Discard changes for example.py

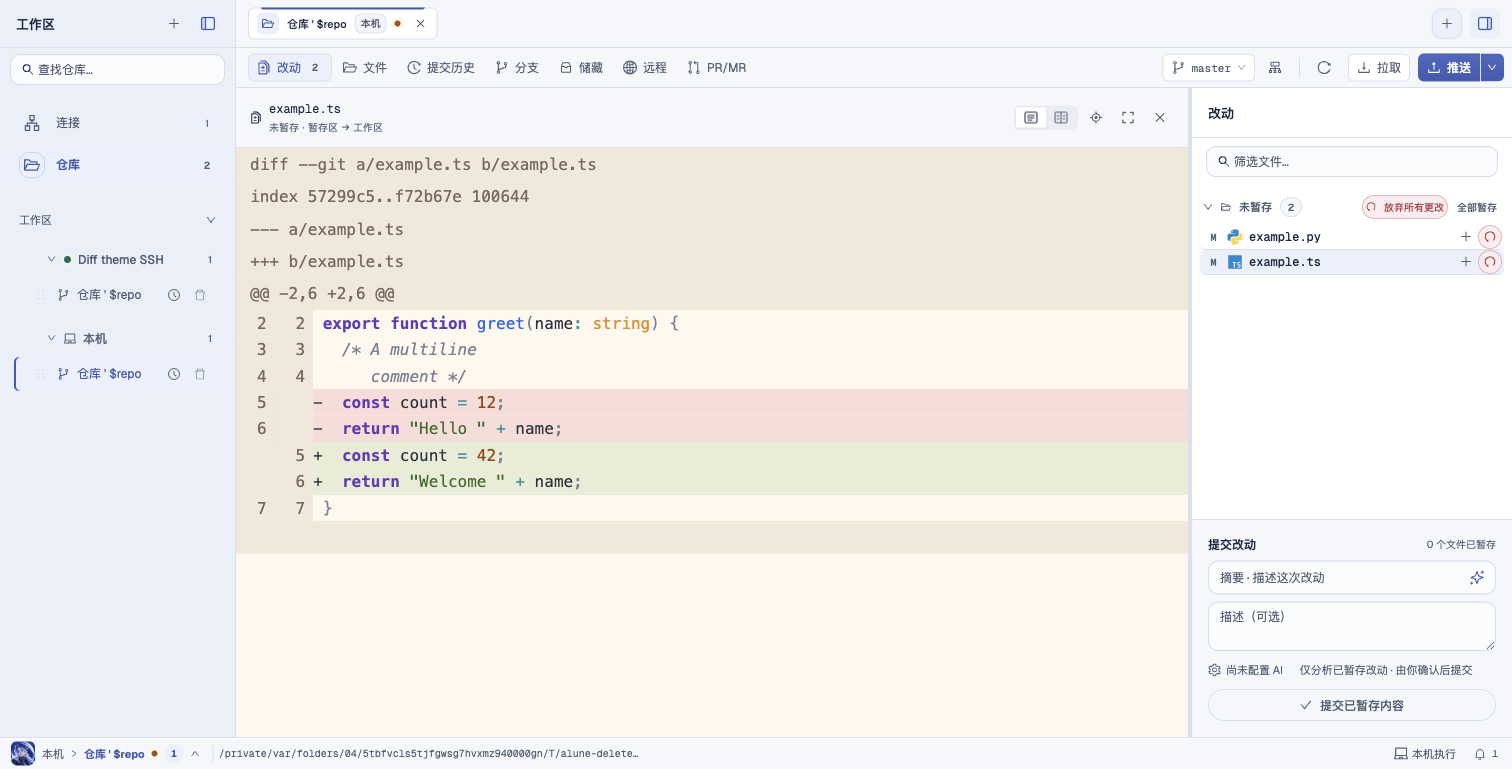click(1490, 237)
